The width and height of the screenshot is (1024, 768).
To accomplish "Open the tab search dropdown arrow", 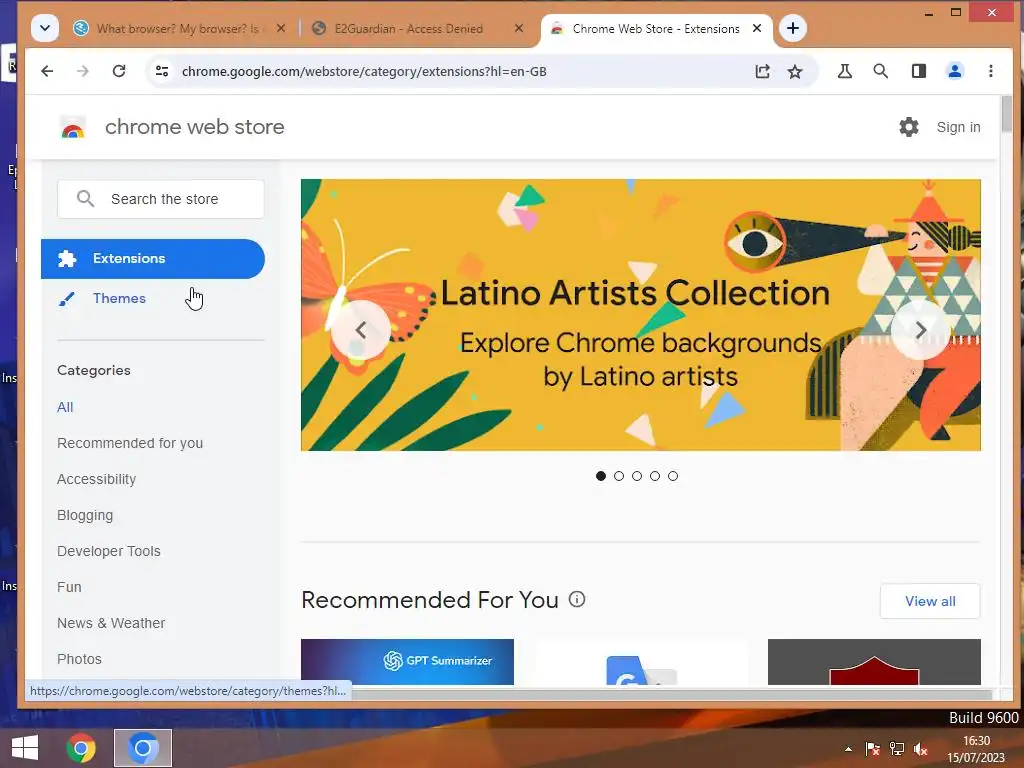I will (x=44, y=28).
